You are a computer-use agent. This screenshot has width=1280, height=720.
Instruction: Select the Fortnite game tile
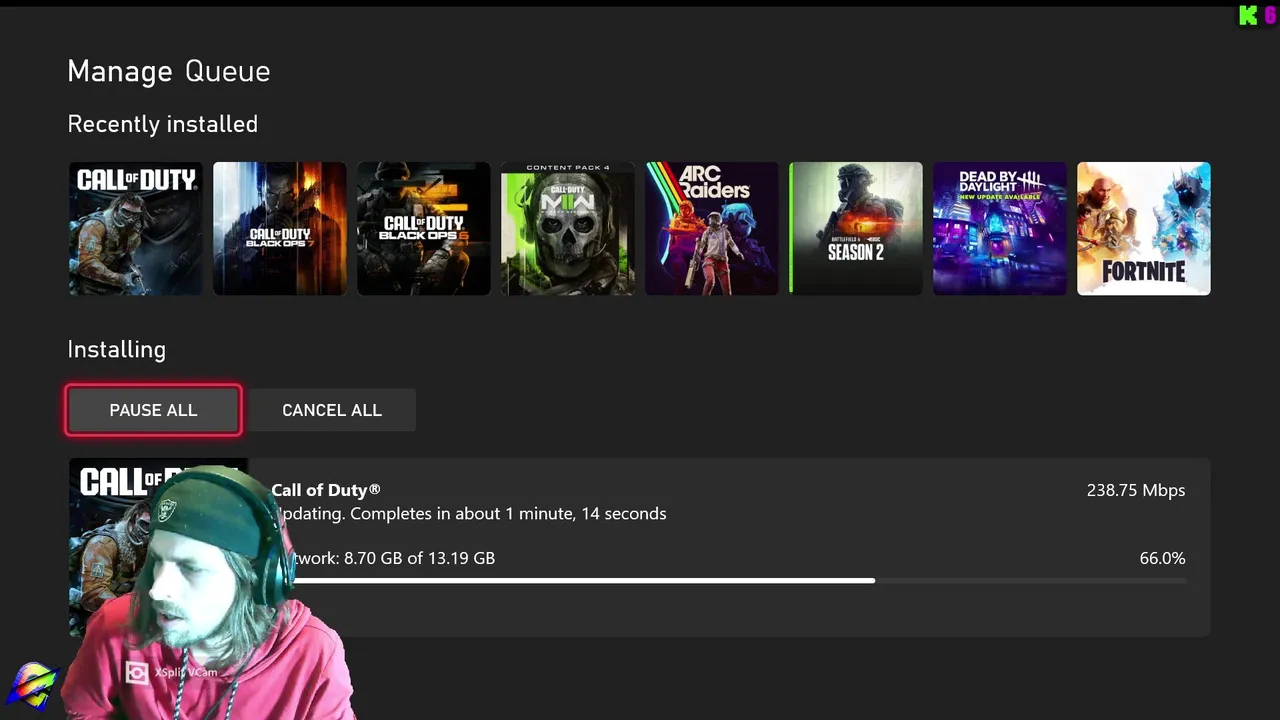pyautogui.click(x=1144, y=229)
